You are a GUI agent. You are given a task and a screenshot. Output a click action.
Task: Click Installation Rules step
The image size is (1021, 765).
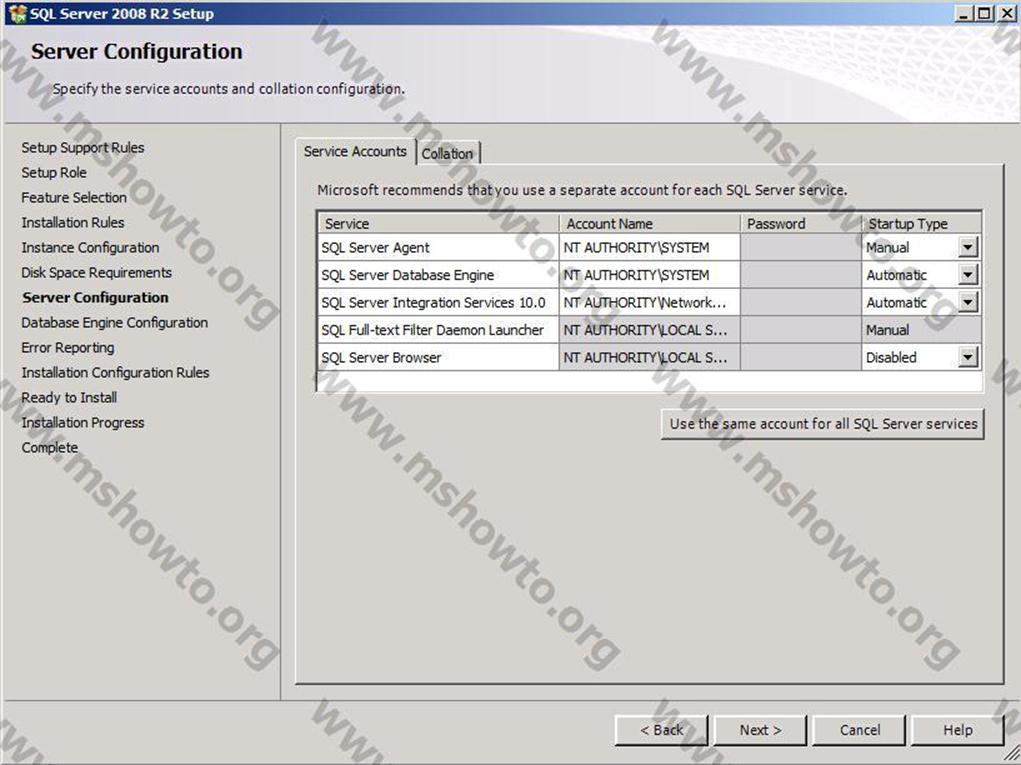(73, 223)
